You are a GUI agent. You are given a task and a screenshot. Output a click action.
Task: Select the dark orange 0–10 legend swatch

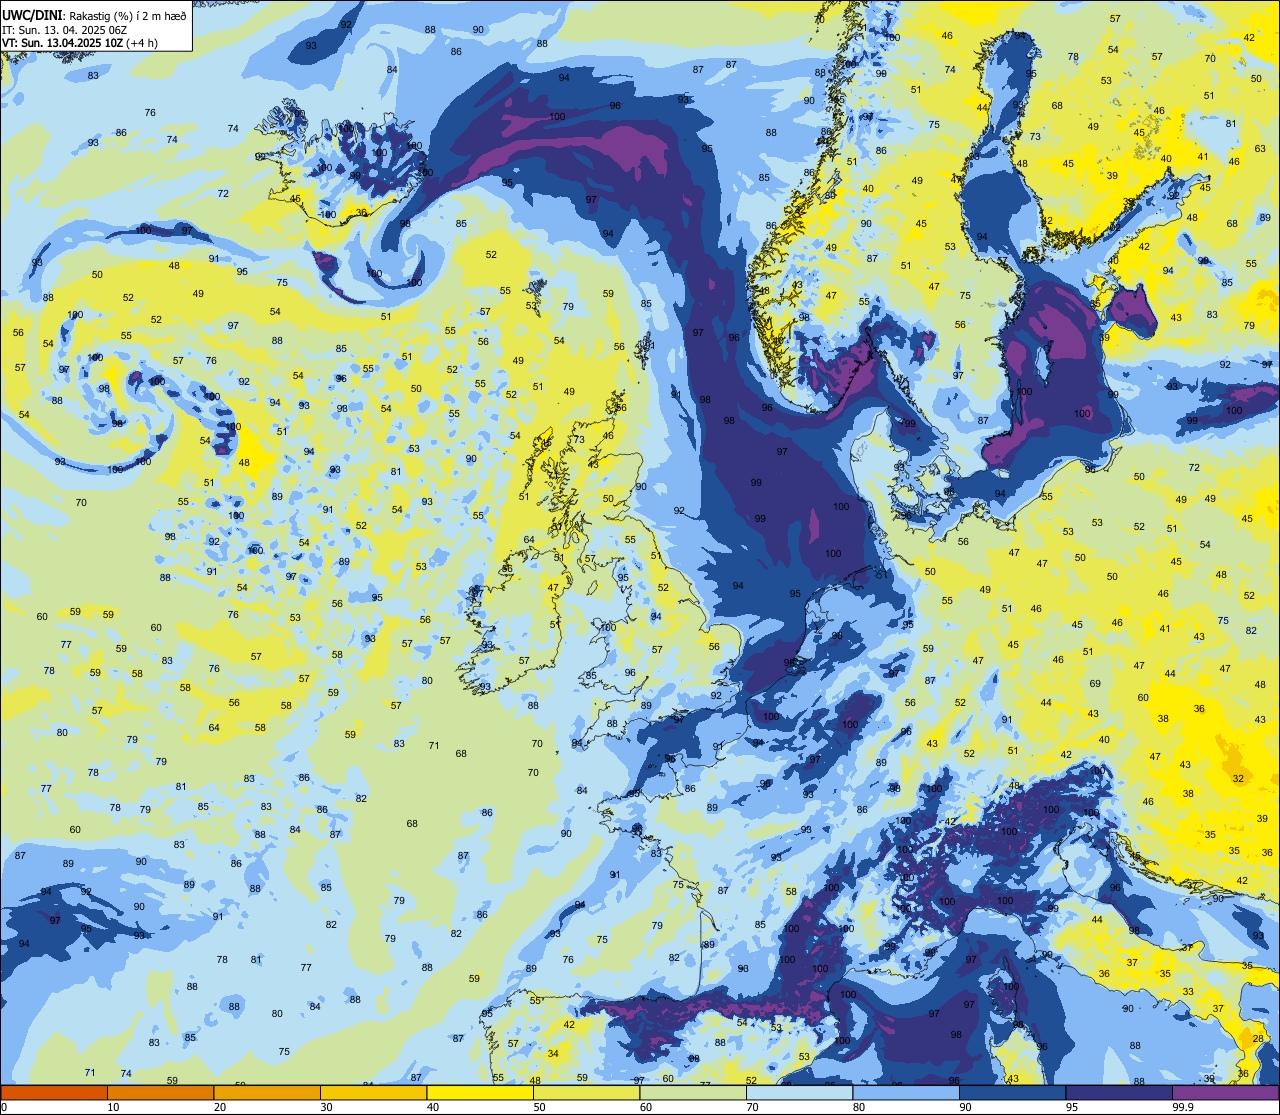(x=54, y=1092)
